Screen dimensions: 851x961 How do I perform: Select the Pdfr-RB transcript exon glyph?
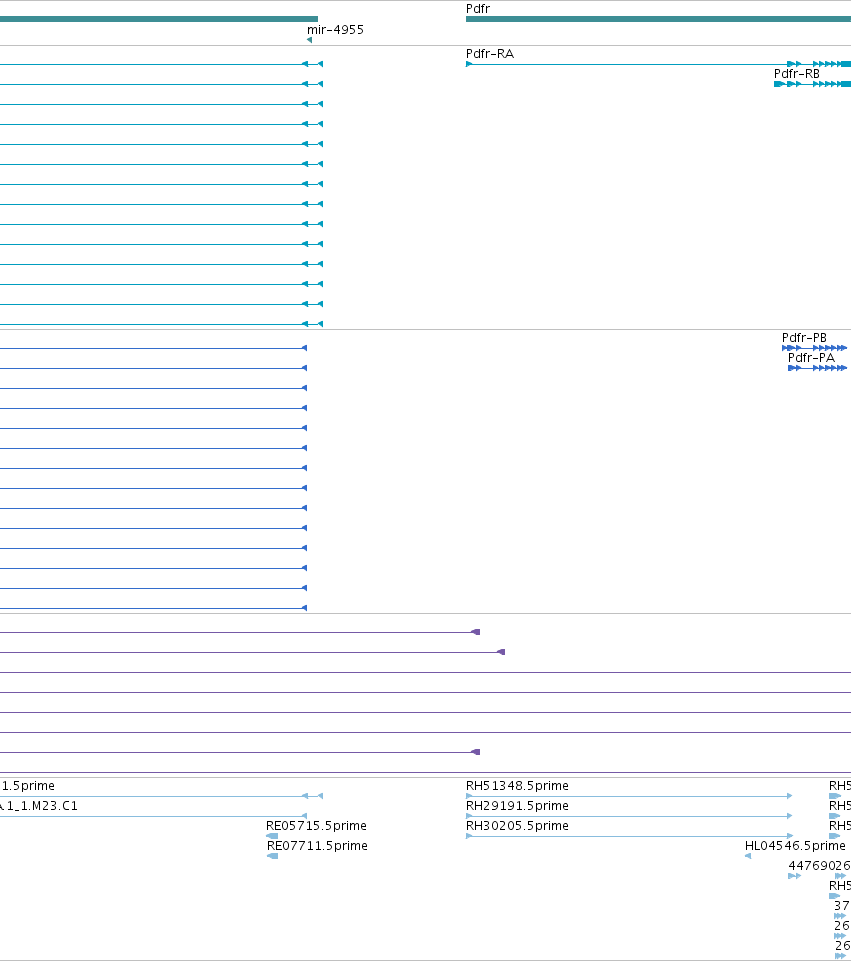[812, 84]
